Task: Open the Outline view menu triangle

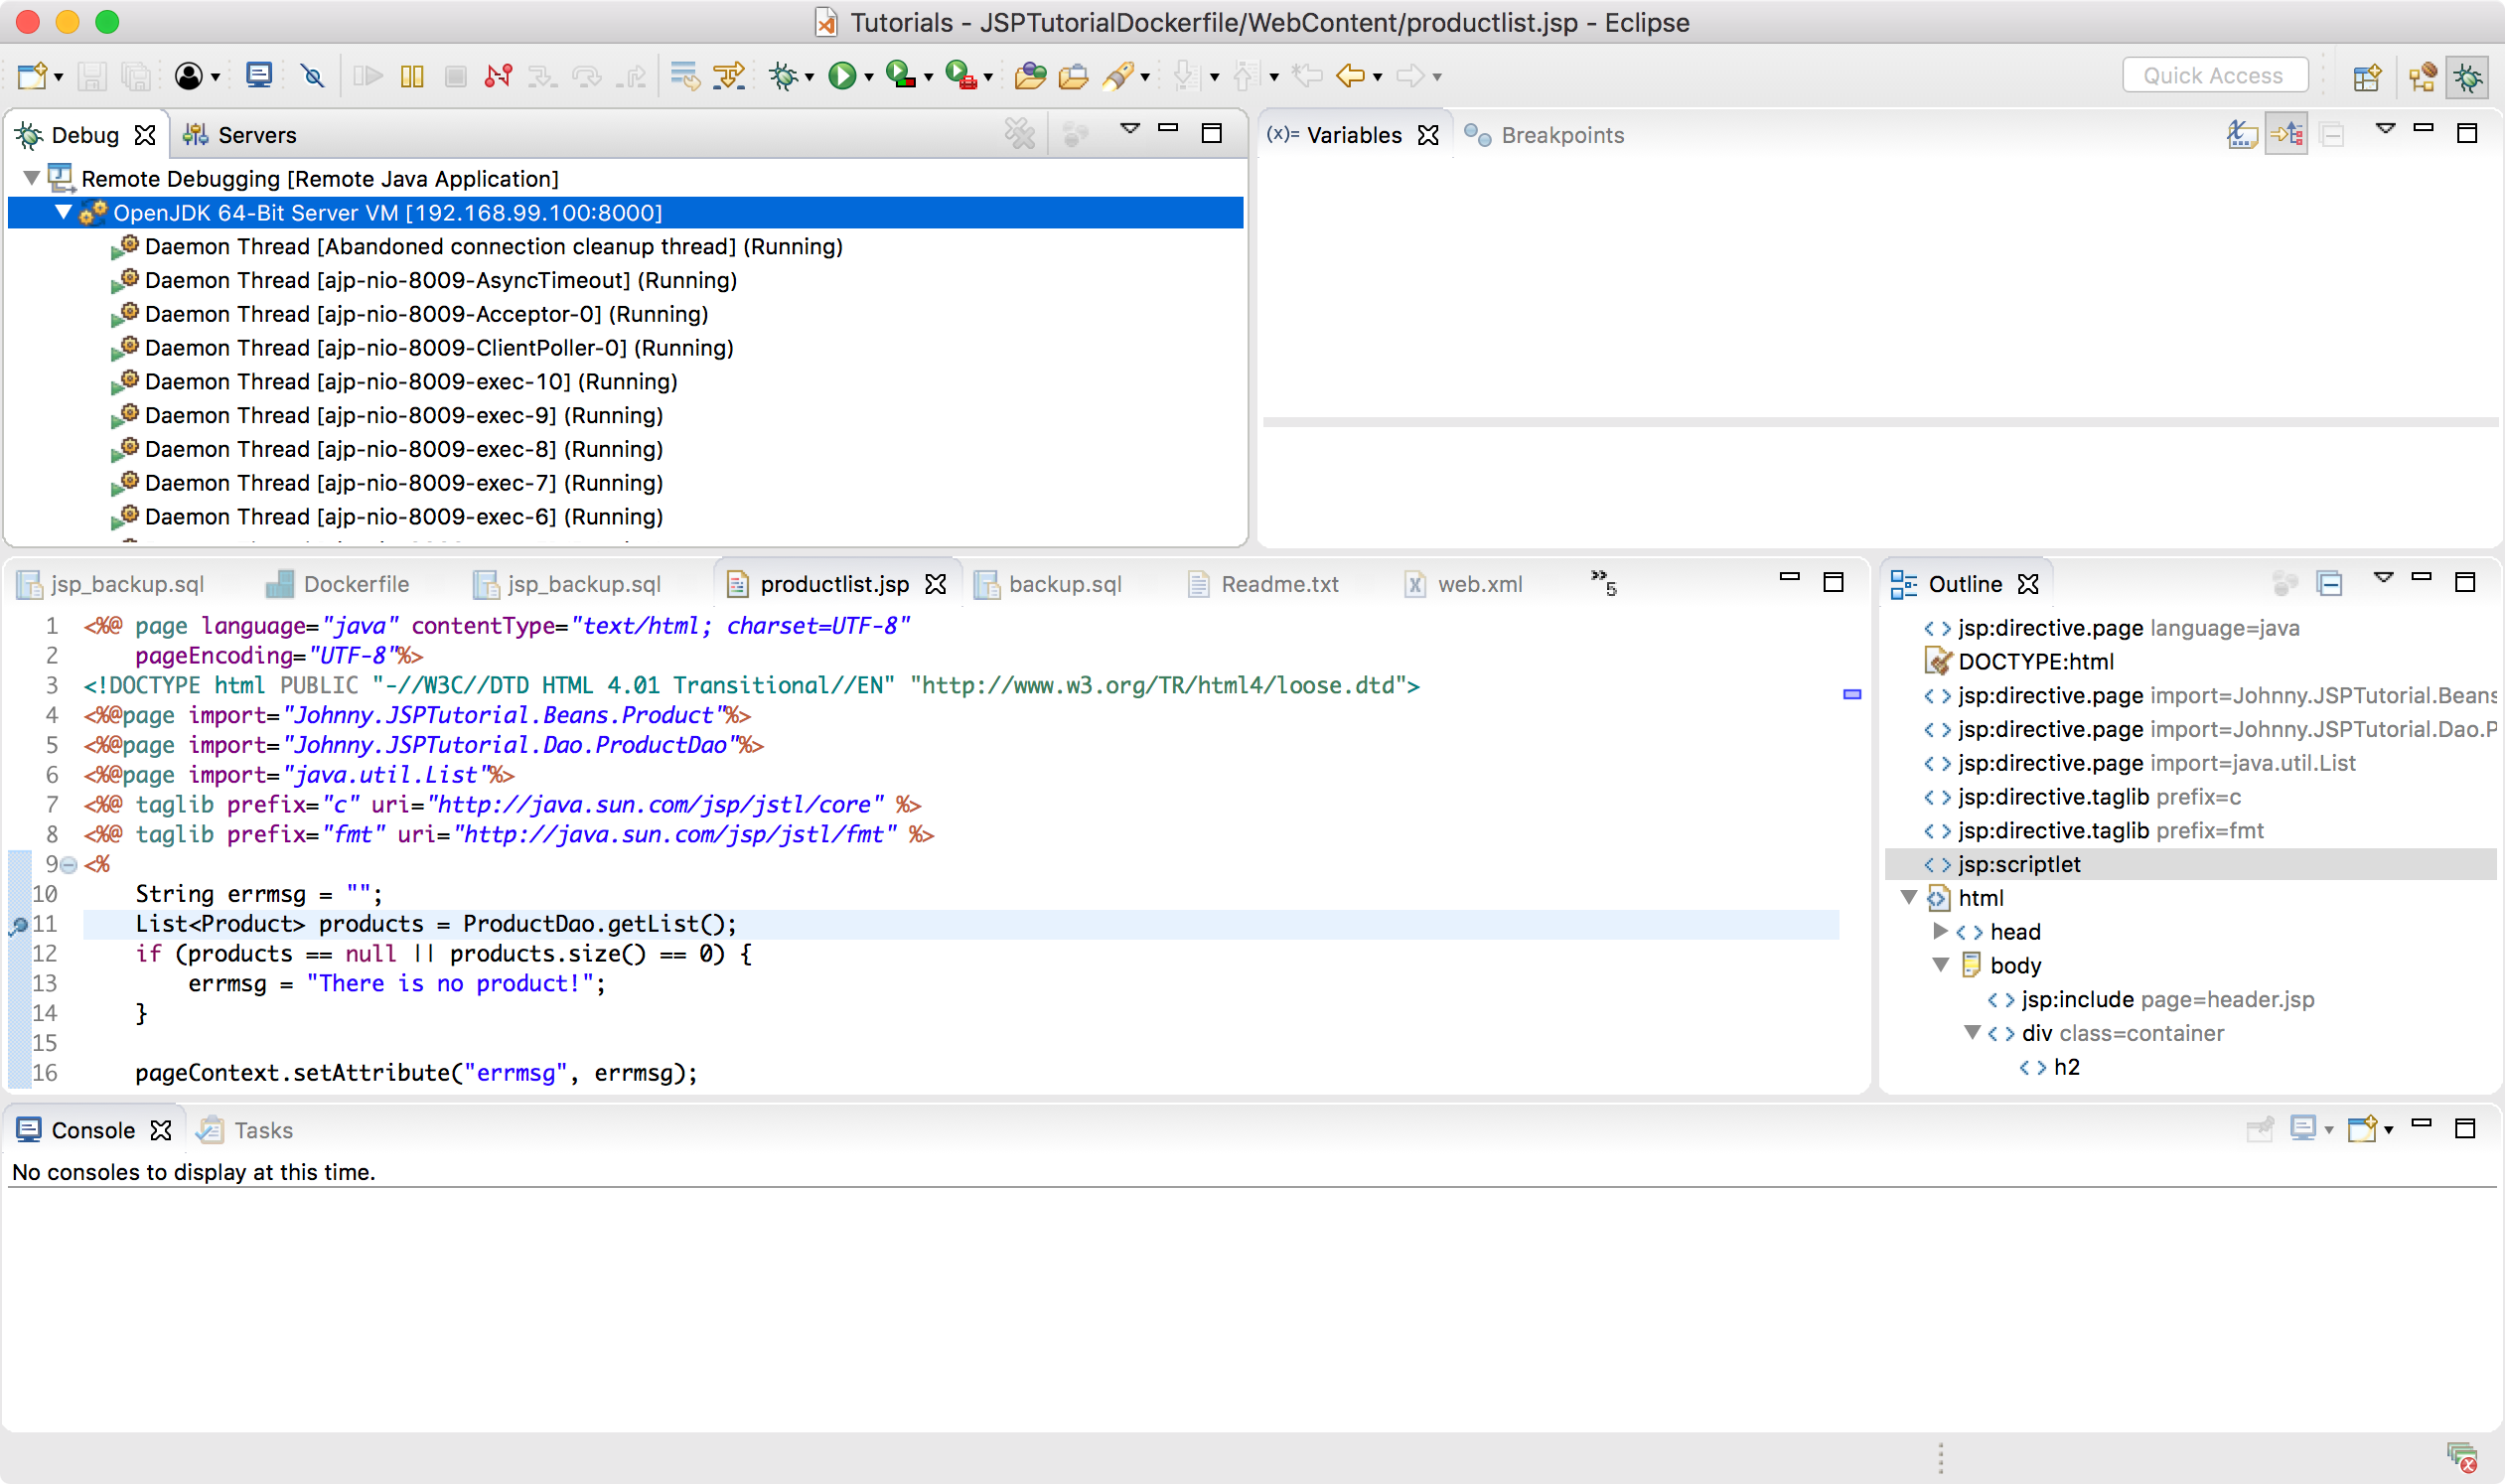Action: 2383,577
